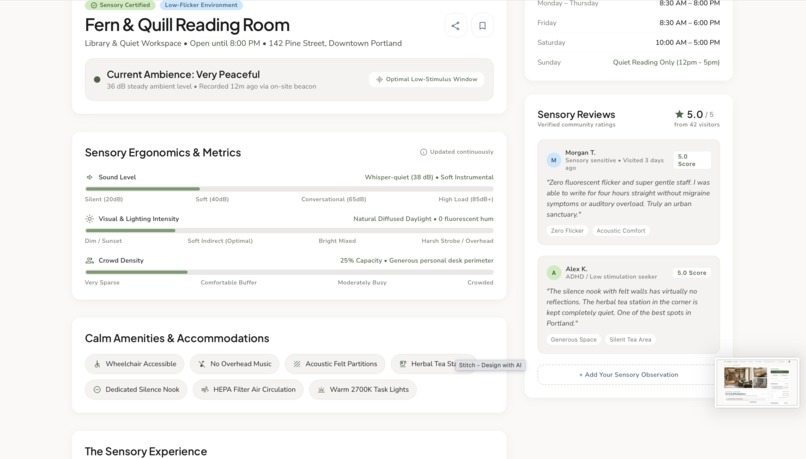Click The Sensory Experience heading

(x=146, y=451)
